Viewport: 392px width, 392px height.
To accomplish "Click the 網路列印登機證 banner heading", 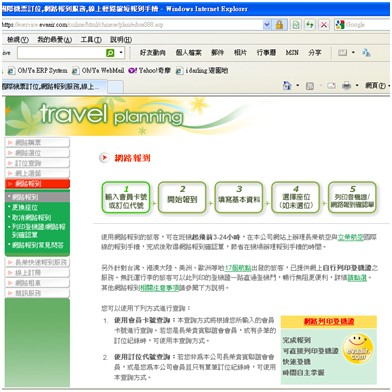I will coord(329,322).
